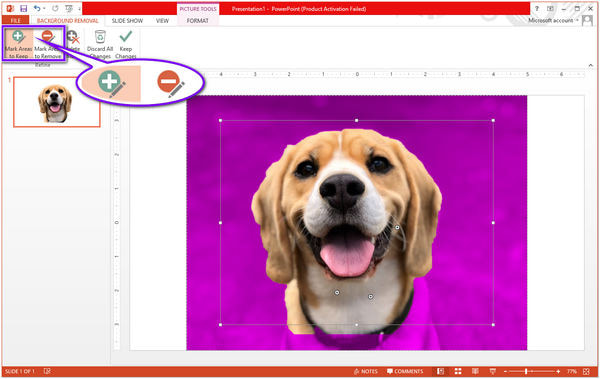Click the top-left corner marquee handle
Image resolution: width=600 pixels, height=379 pixels.
[220, 121]
